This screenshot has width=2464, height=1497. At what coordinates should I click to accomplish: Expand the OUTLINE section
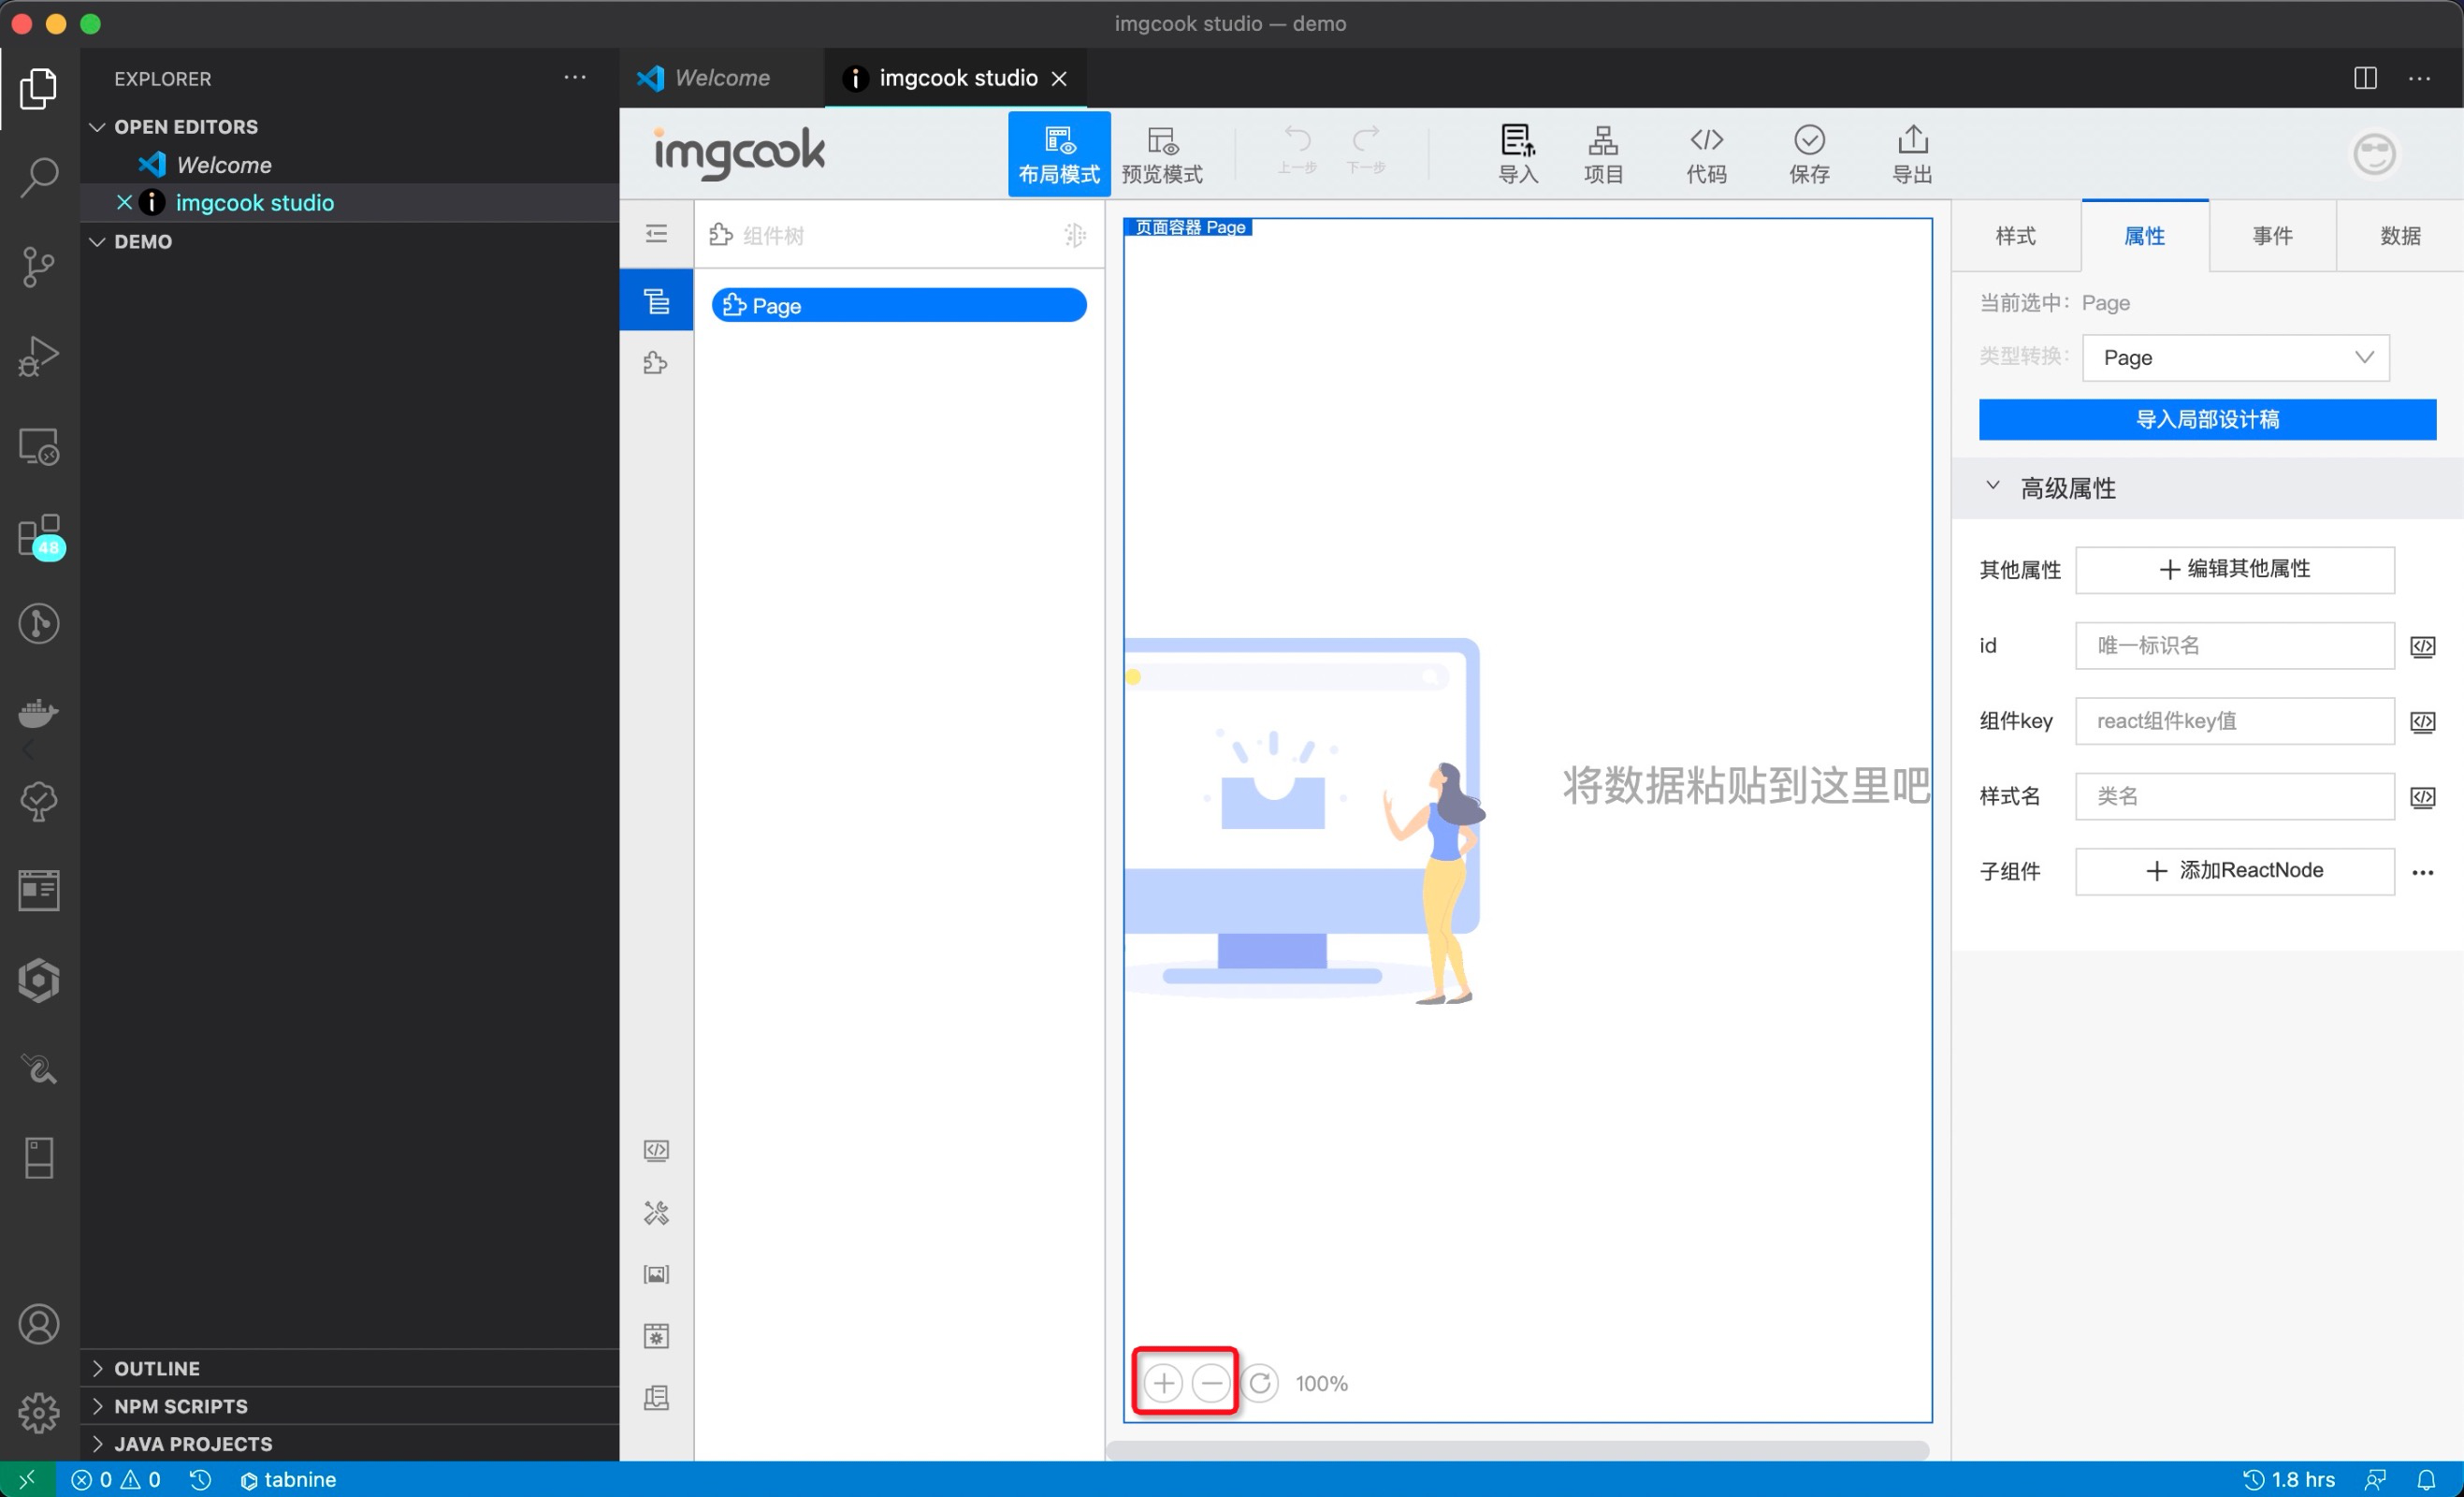coord(146,1368)
